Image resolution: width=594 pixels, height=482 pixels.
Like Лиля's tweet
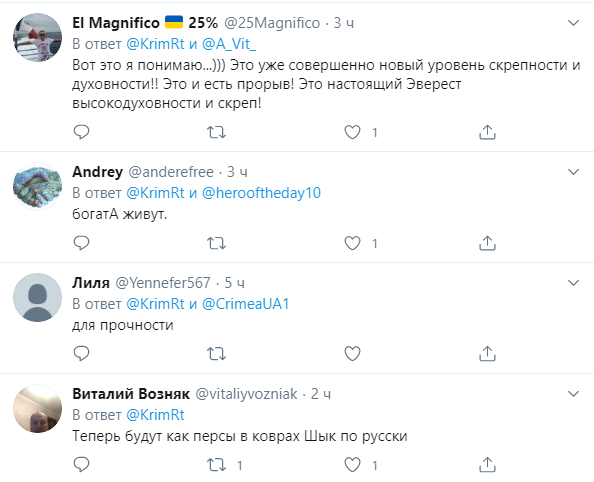pyautogui.click(x=352, y=354)
